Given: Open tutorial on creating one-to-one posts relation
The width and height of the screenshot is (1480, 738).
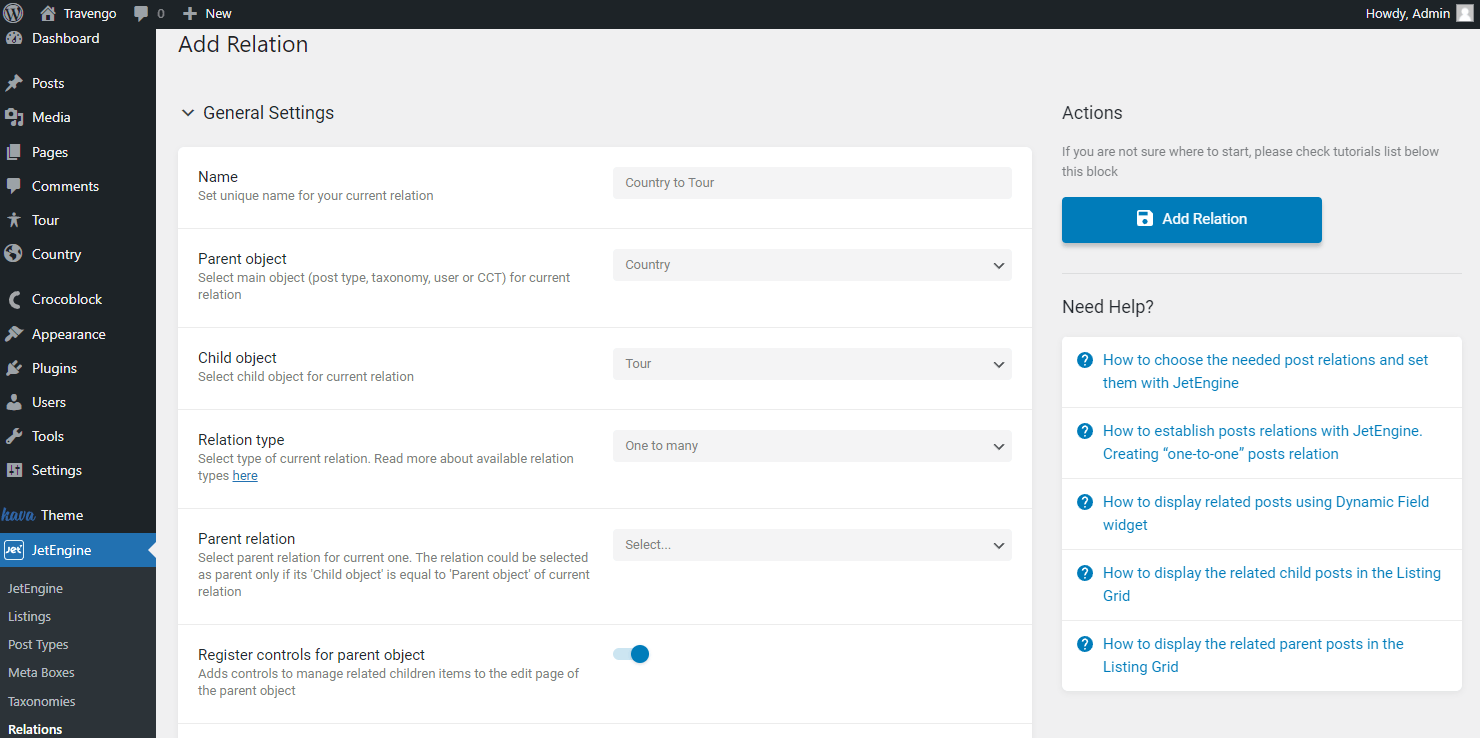Looking at the screenshot, I should tap(1263, 442).
